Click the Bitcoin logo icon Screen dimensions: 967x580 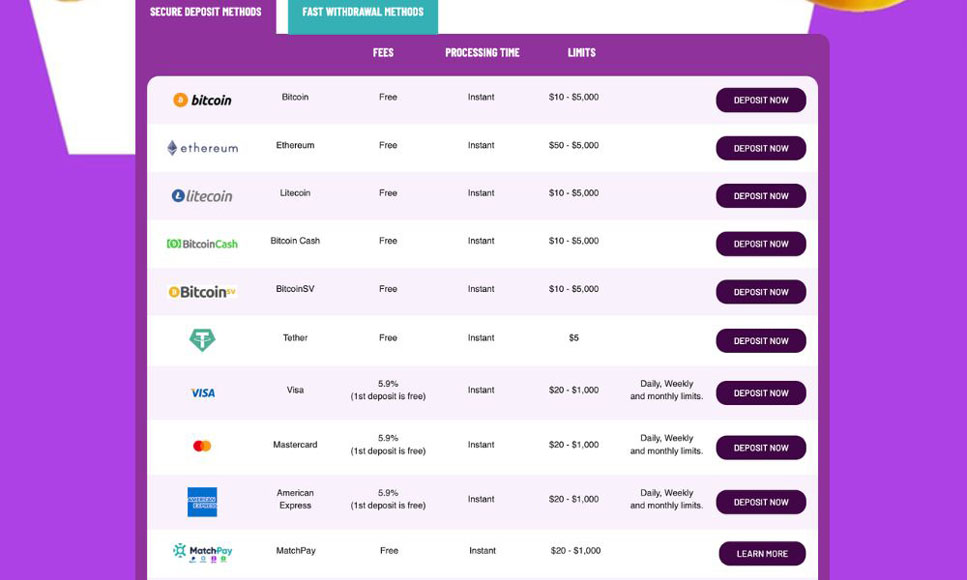pyautogui.click(x=204, y=100)
